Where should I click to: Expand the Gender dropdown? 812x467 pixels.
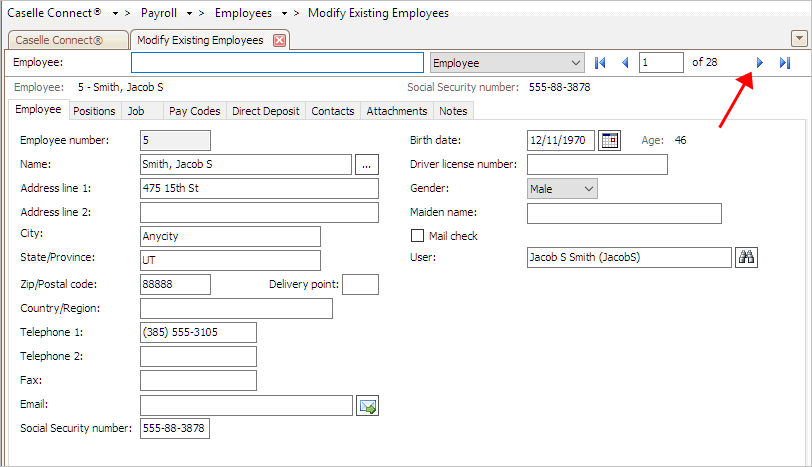pos(587,188)
